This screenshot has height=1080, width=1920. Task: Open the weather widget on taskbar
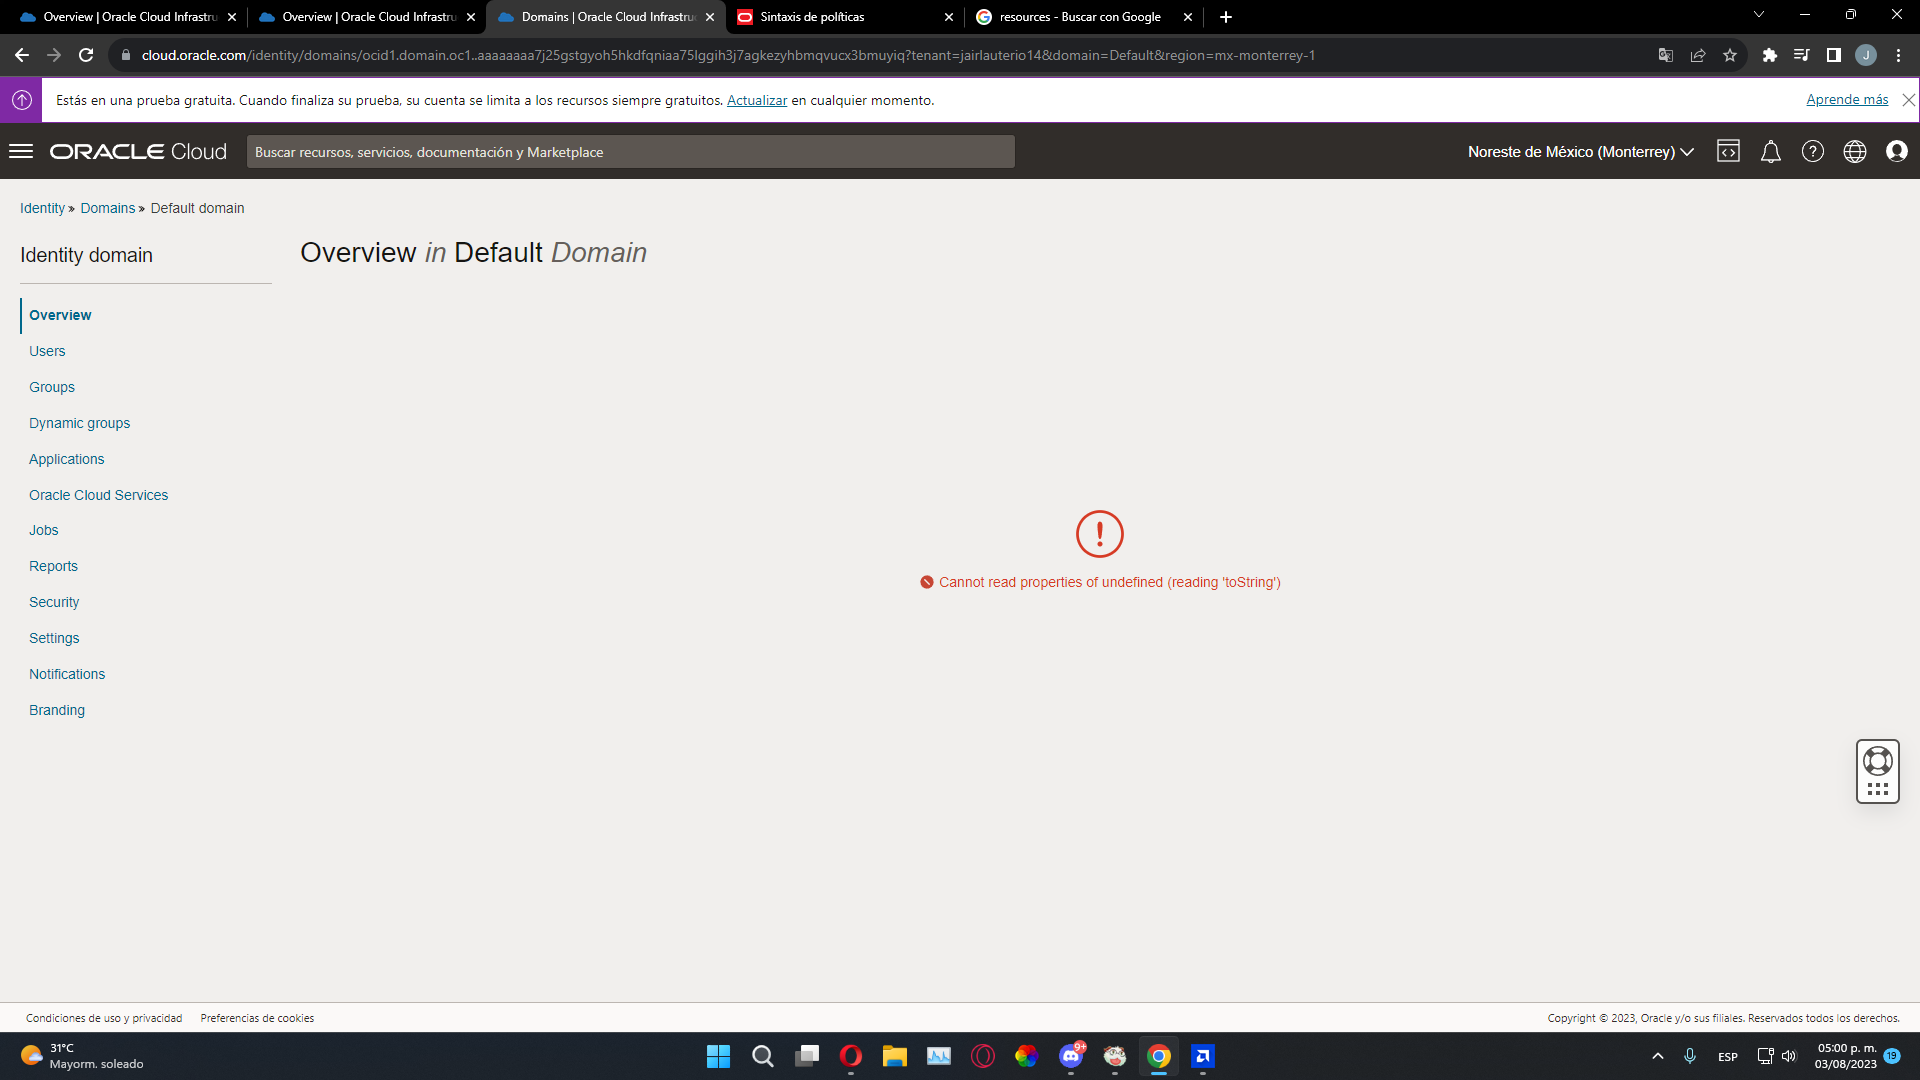click(x=82, y=1056)
